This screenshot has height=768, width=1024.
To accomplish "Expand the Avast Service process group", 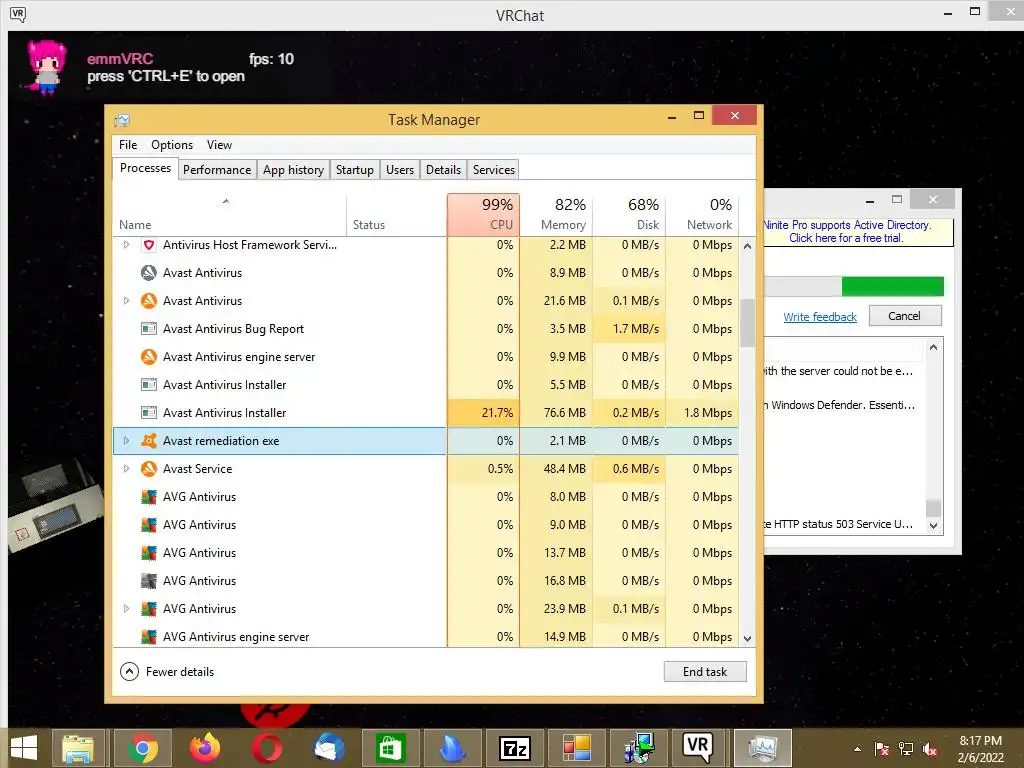I will pos(127,469).
